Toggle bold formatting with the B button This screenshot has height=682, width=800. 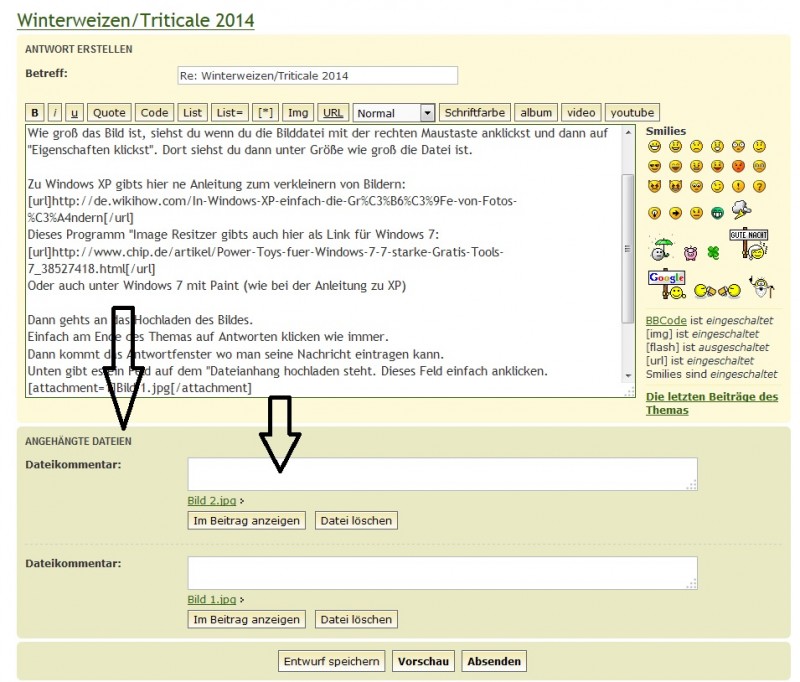click(34, 112)
